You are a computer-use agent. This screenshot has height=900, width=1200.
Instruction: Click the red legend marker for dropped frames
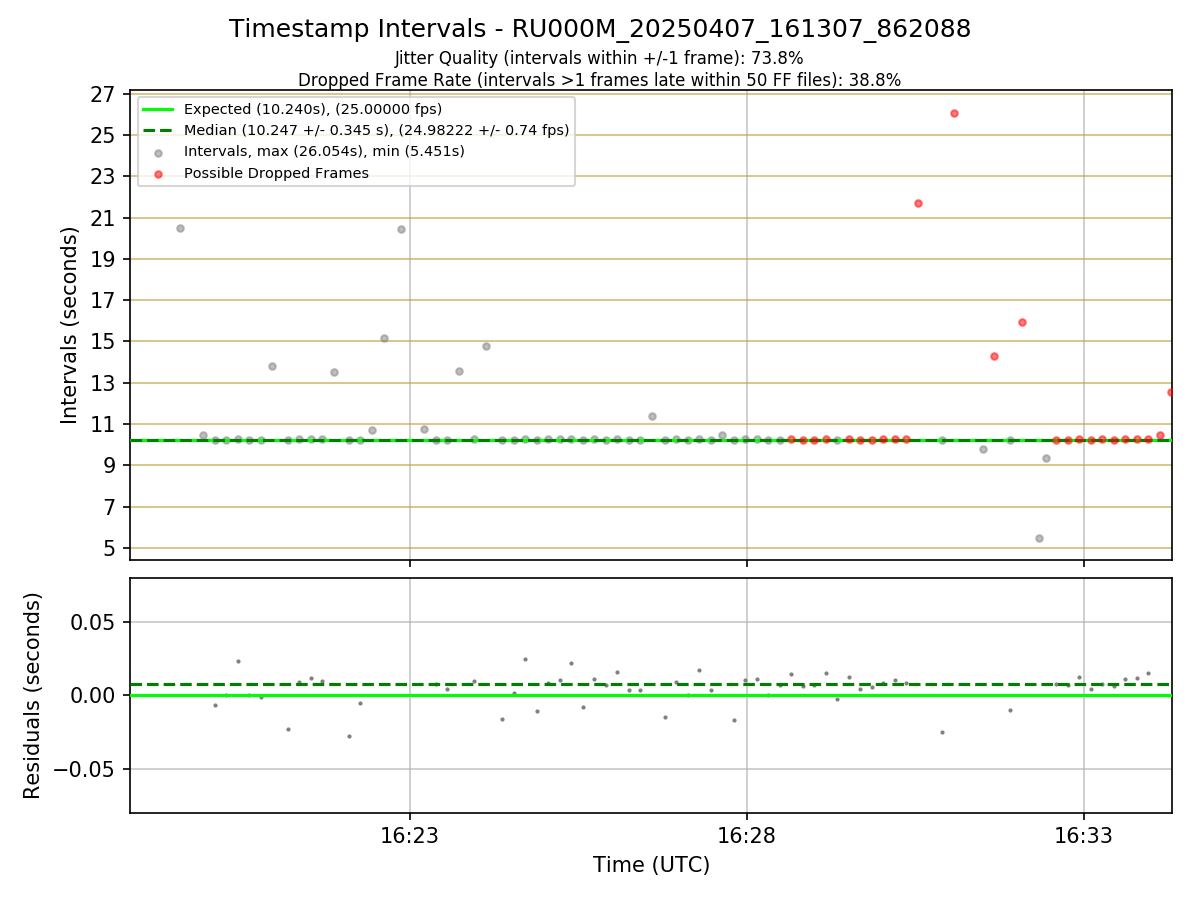coord(158,174)
